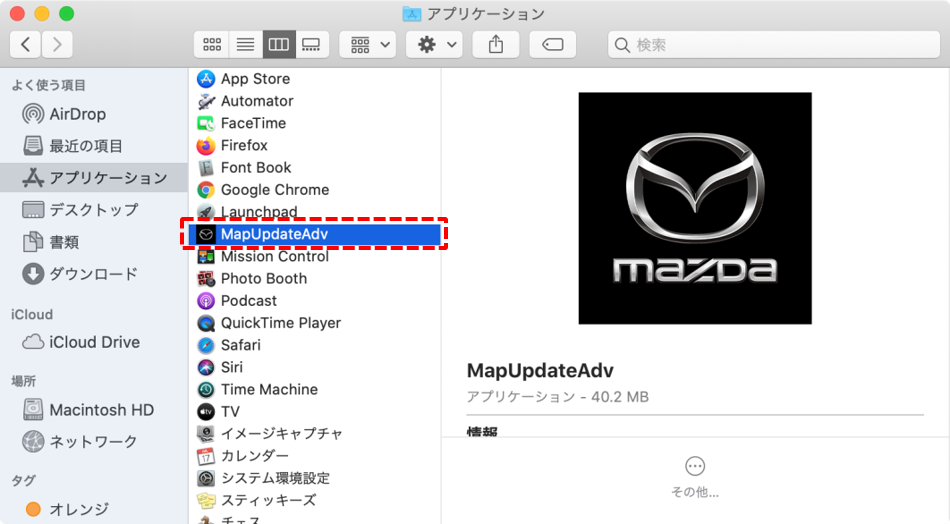950x524 pixels.
Task: Select Time Machine in the list
Action: [315, 390]
